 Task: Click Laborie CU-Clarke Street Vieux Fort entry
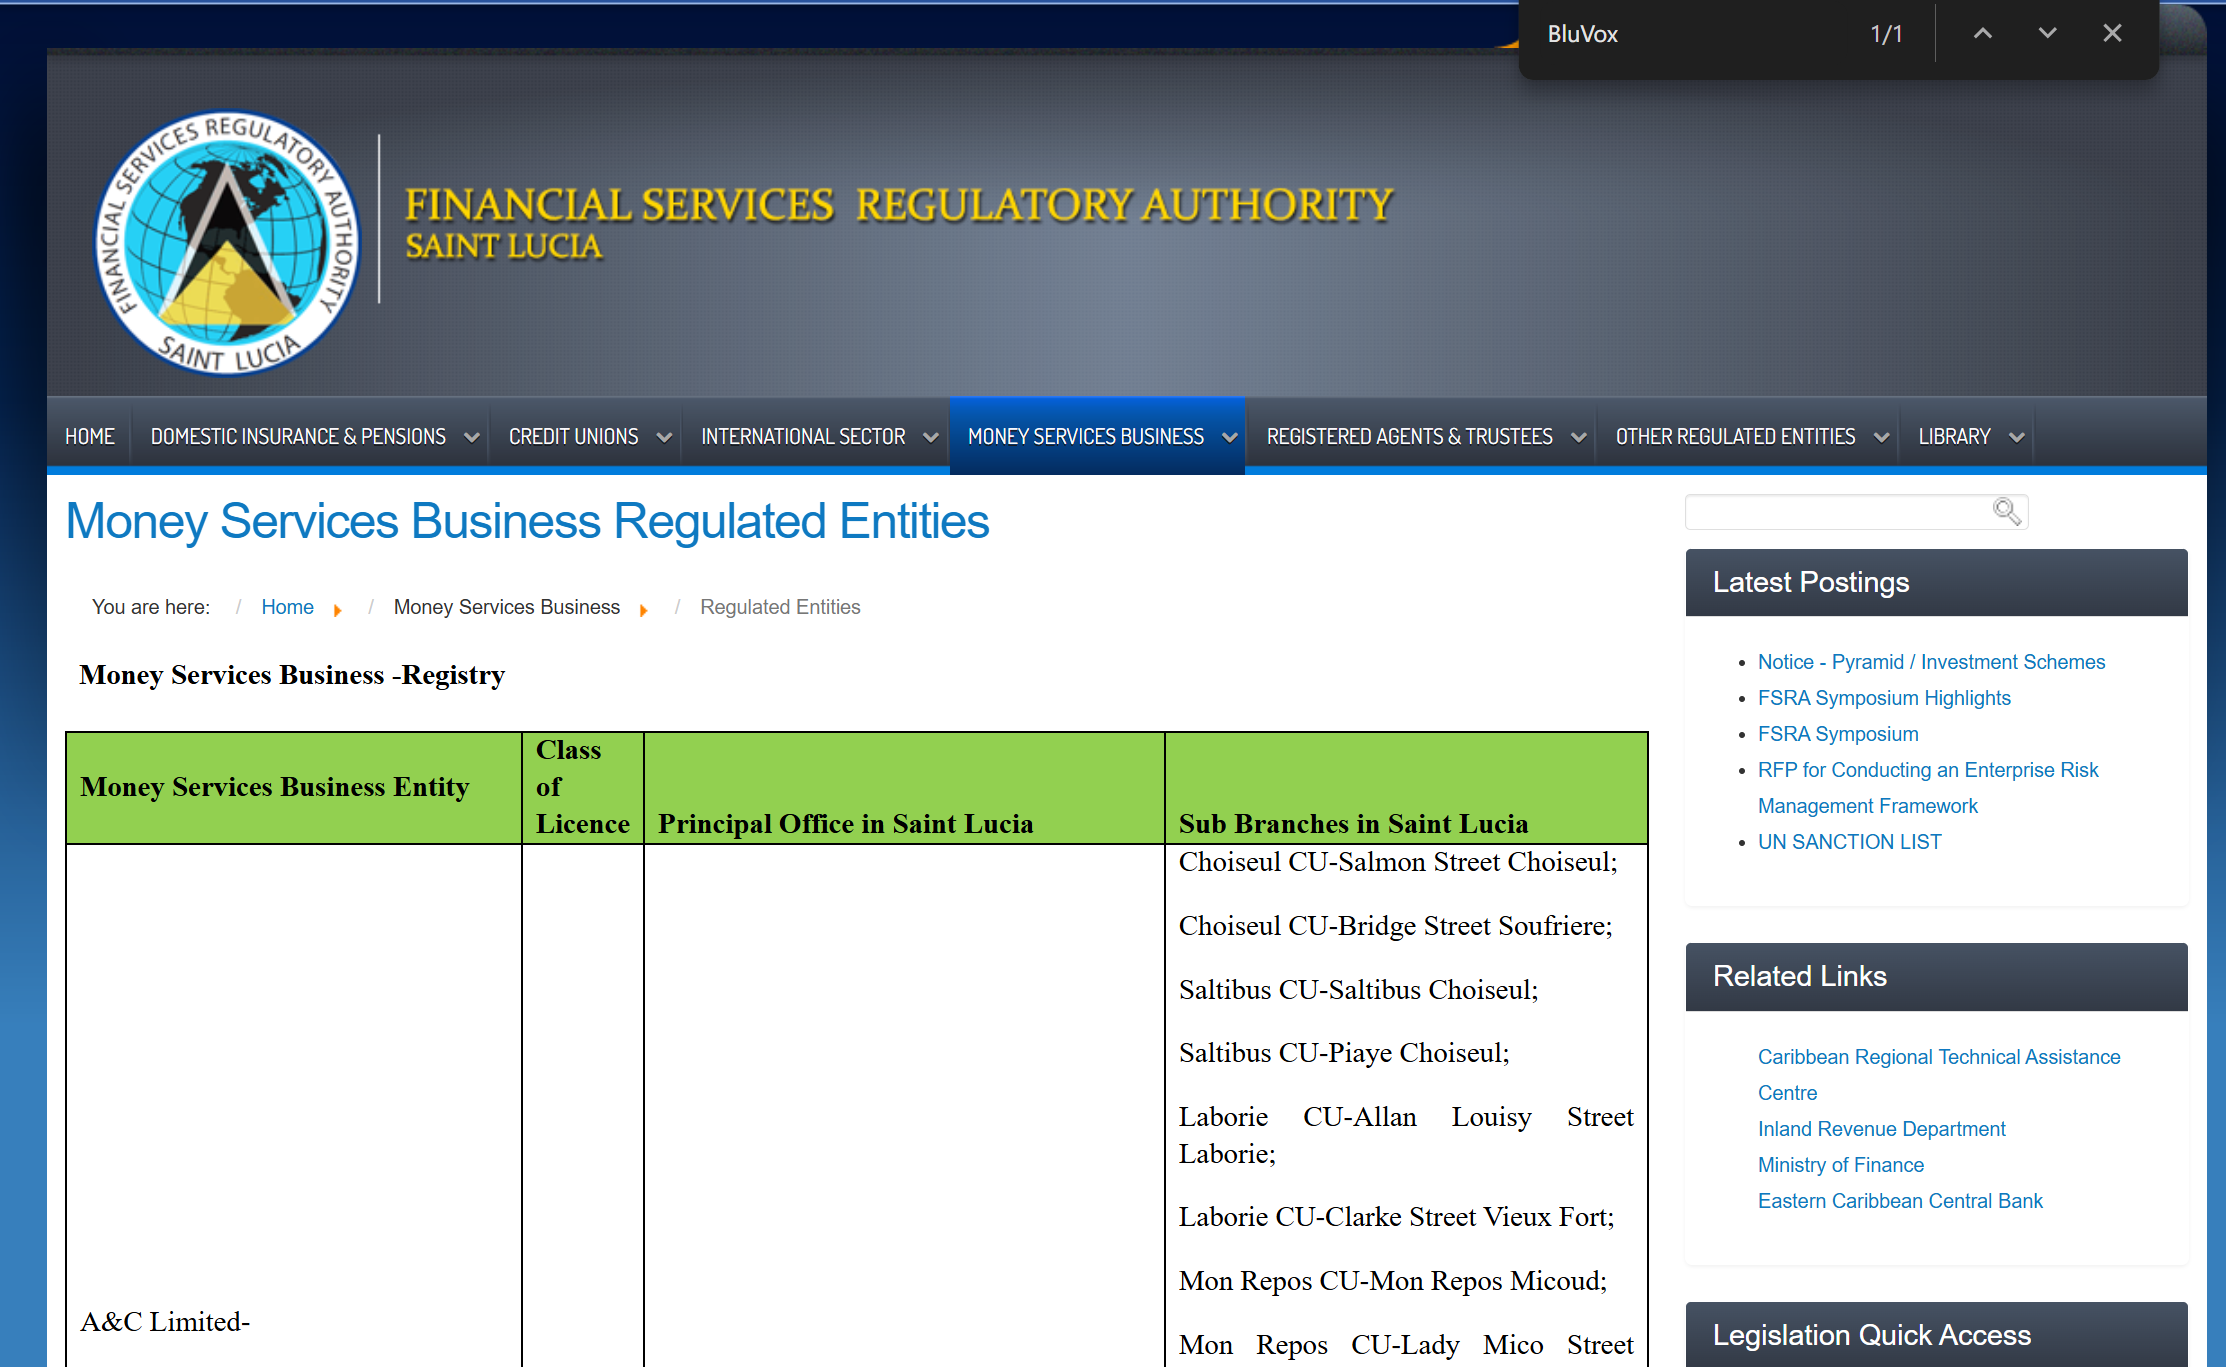tap(1396, 1217)
